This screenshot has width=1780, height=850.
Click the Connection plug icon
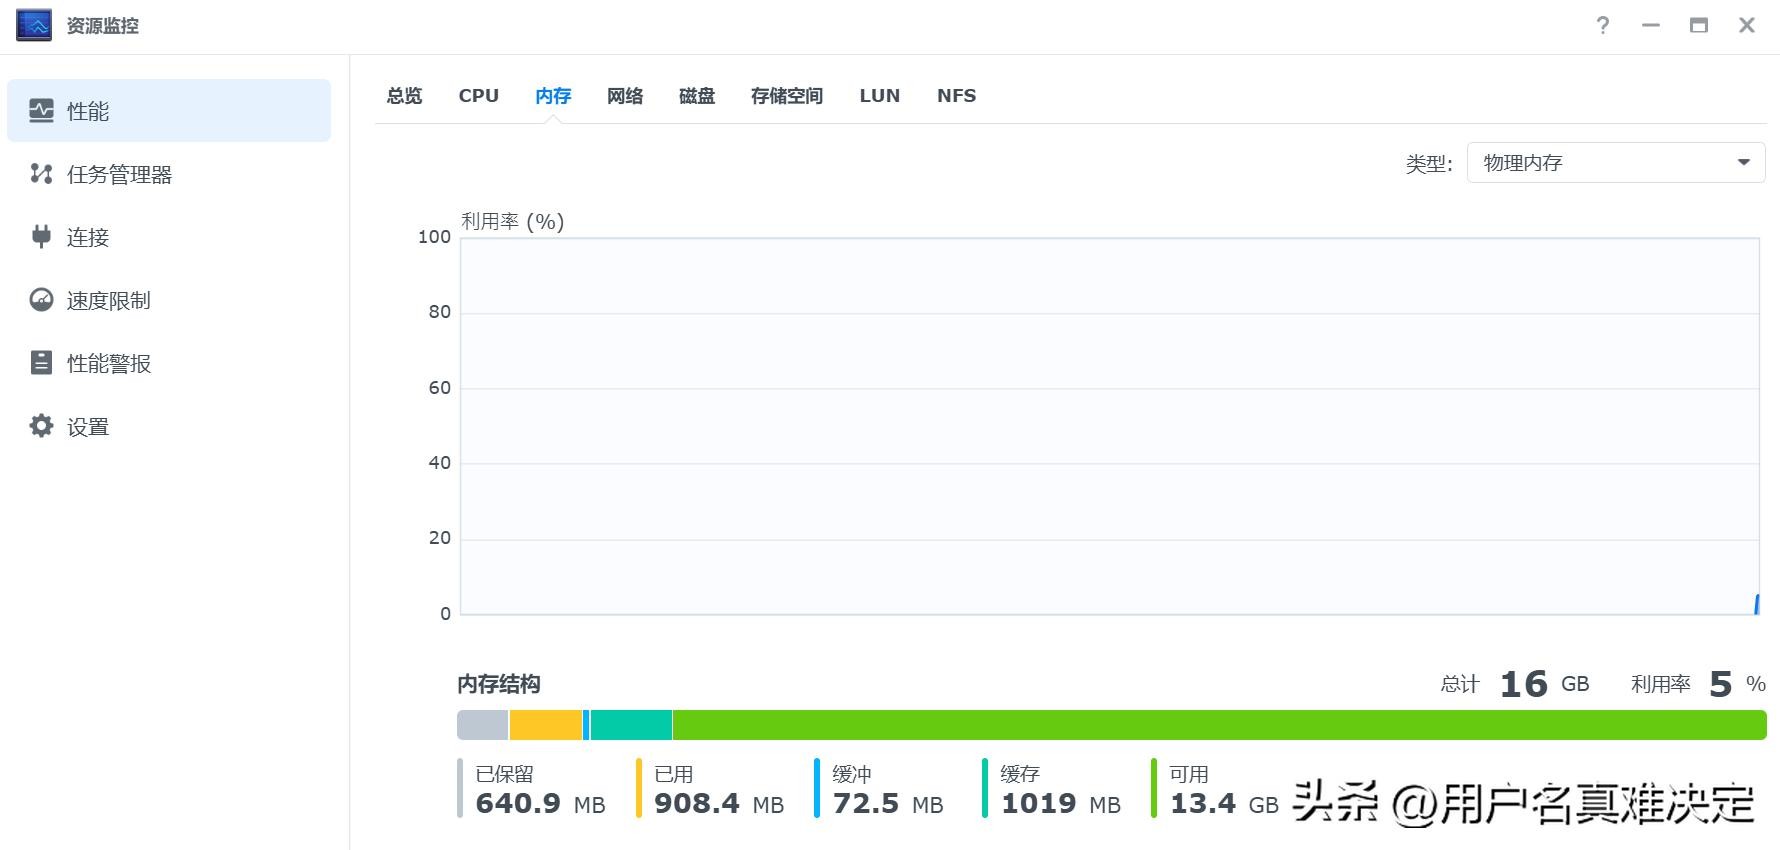[x=41, y=237]
